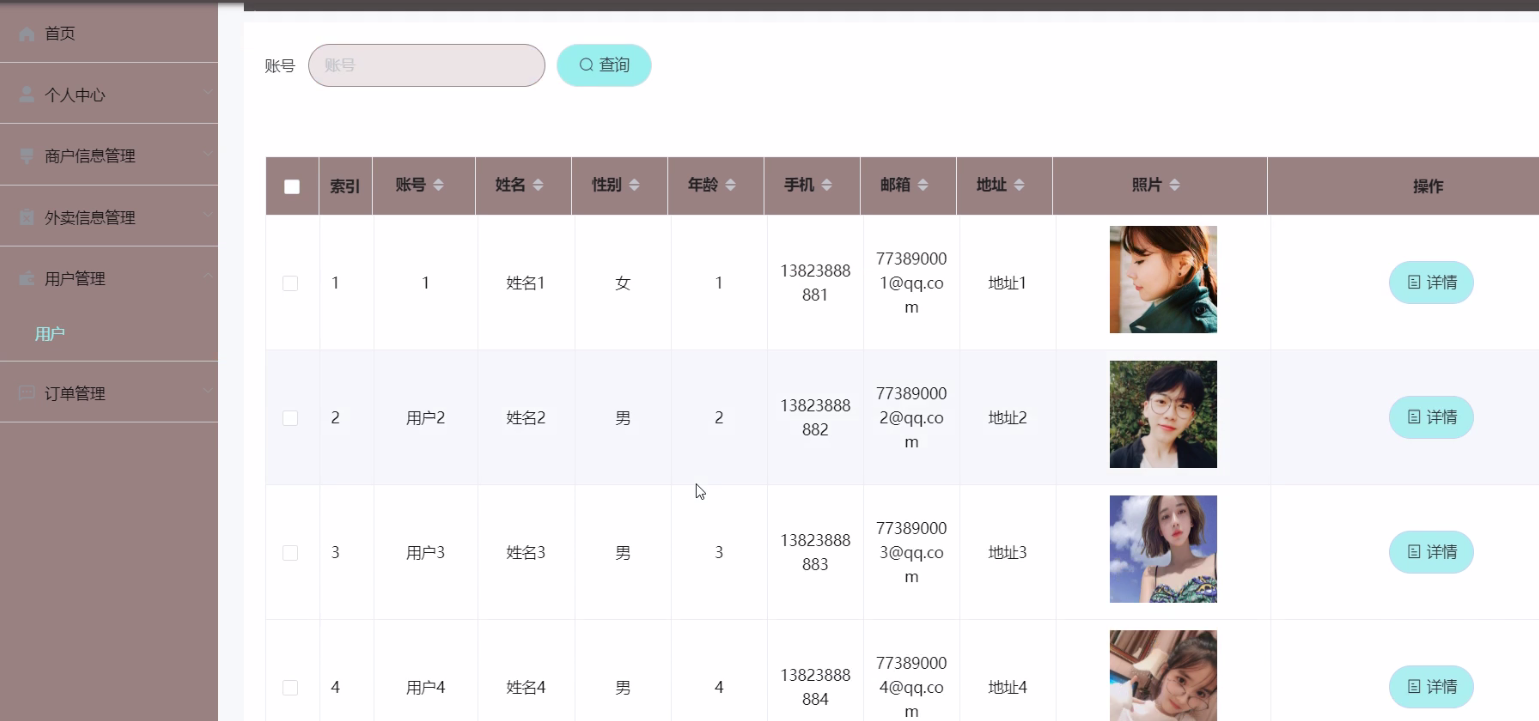This screenshot has width=1539, height=721.
Task: Expand the 商户信息管理 menu chevron
Action: click(x=207, y=154)
